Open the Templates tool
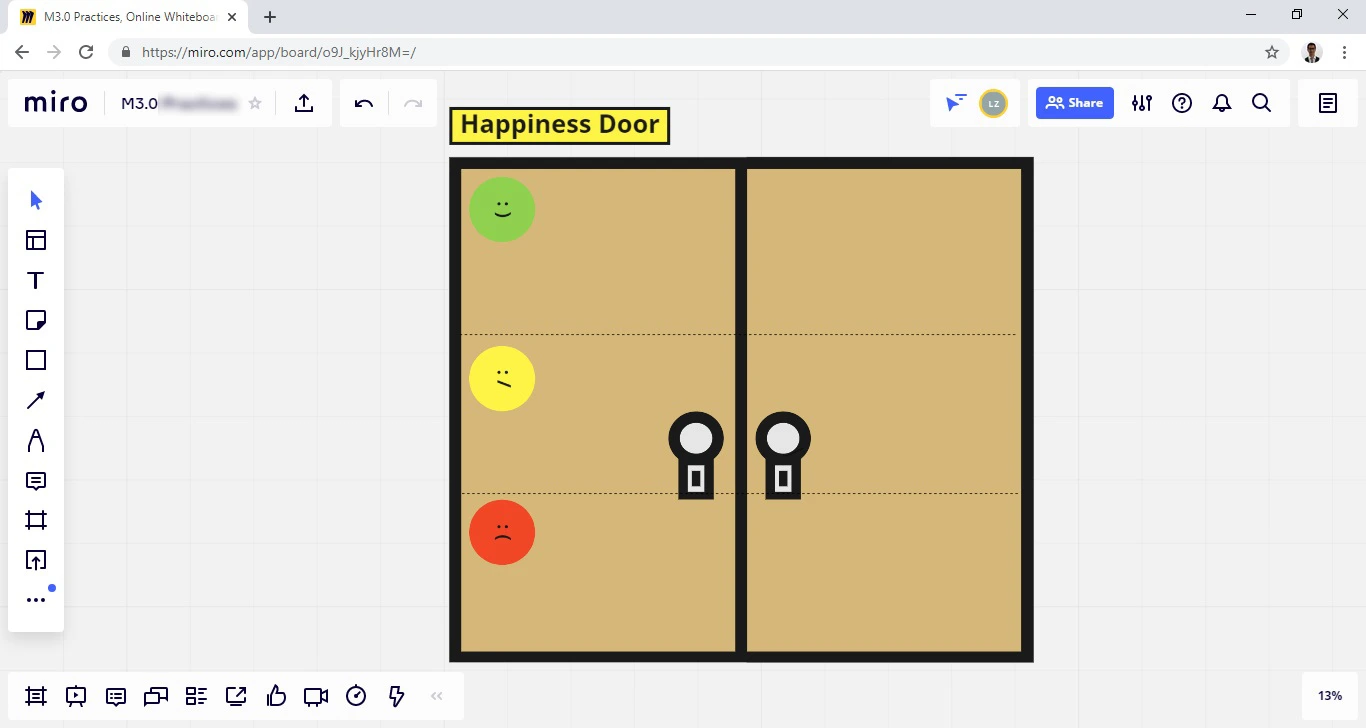 pos(36,240)
